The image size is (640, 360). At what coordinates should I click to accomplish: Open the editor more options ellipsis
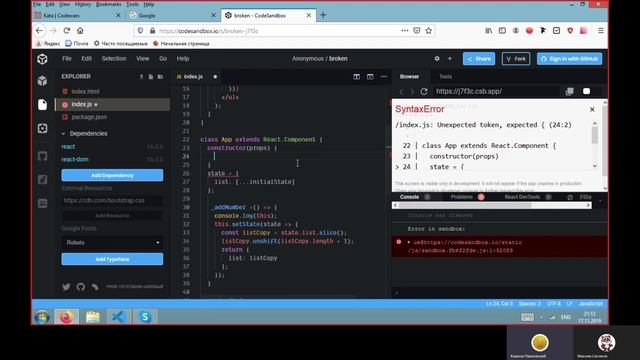[384, 77]
